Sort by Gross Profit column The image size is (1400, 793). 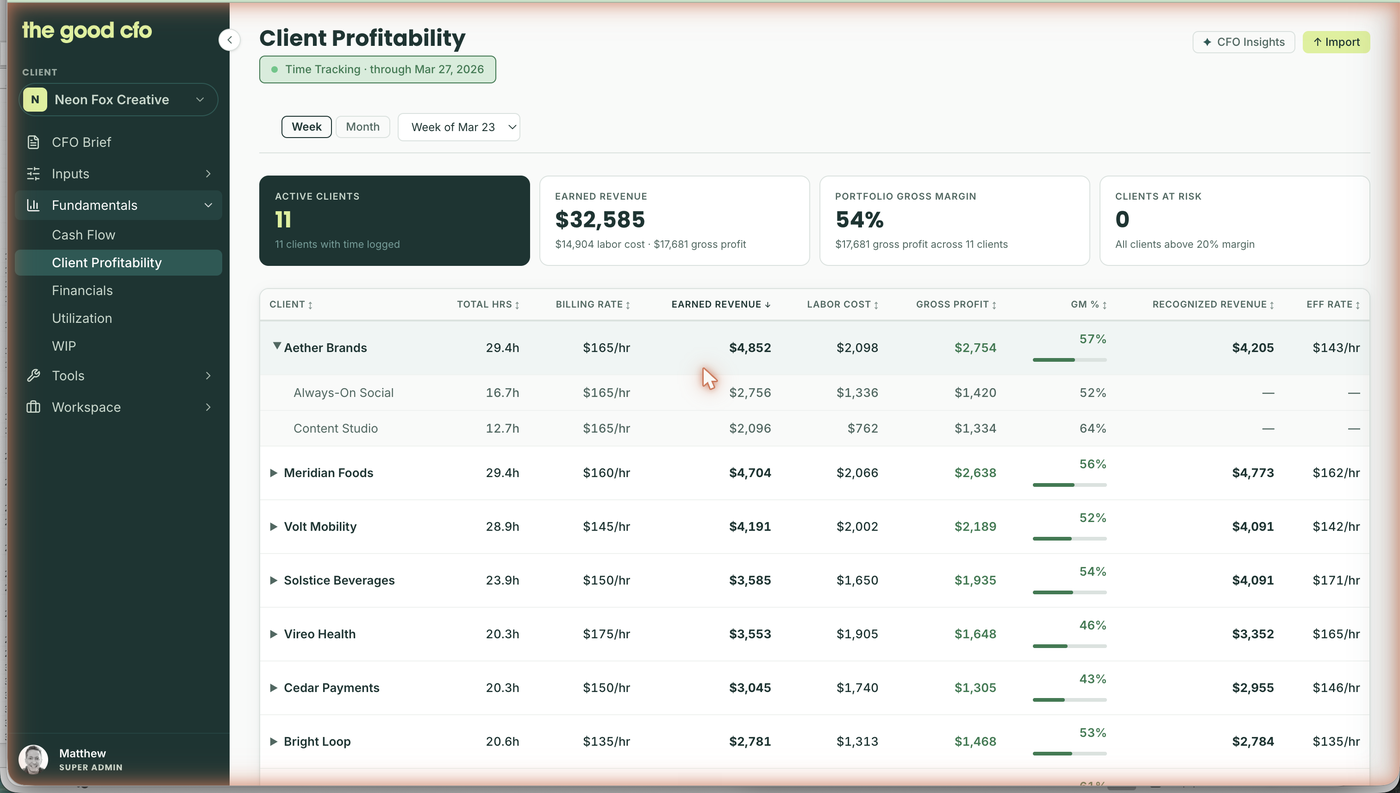[956, 305]
